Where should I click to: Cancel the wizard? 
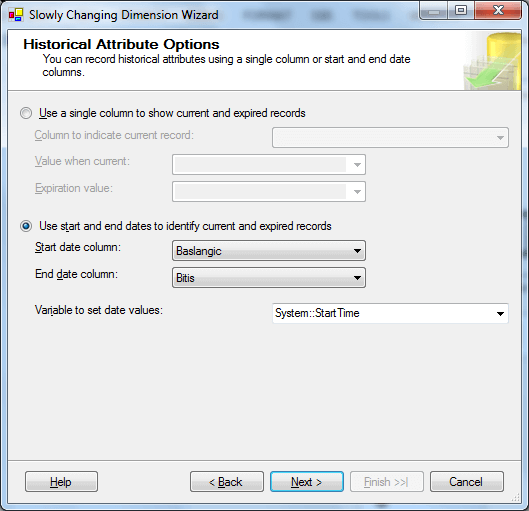coord(467,482)
